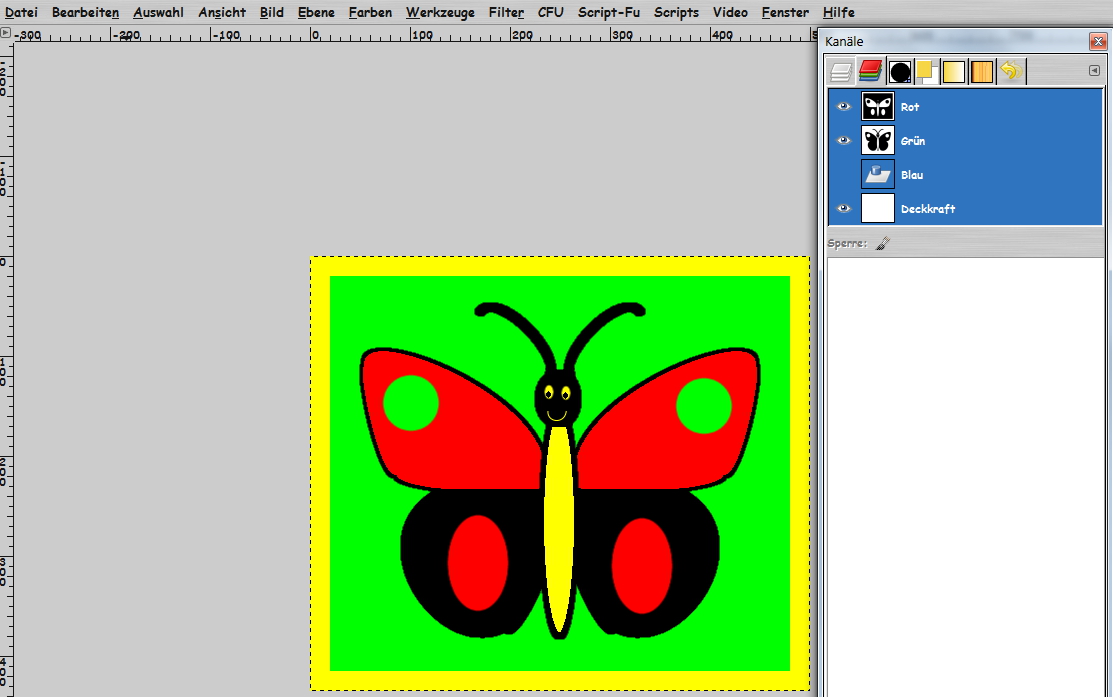
Task: Open the Gradients dock tab
Action: point(954,72)
